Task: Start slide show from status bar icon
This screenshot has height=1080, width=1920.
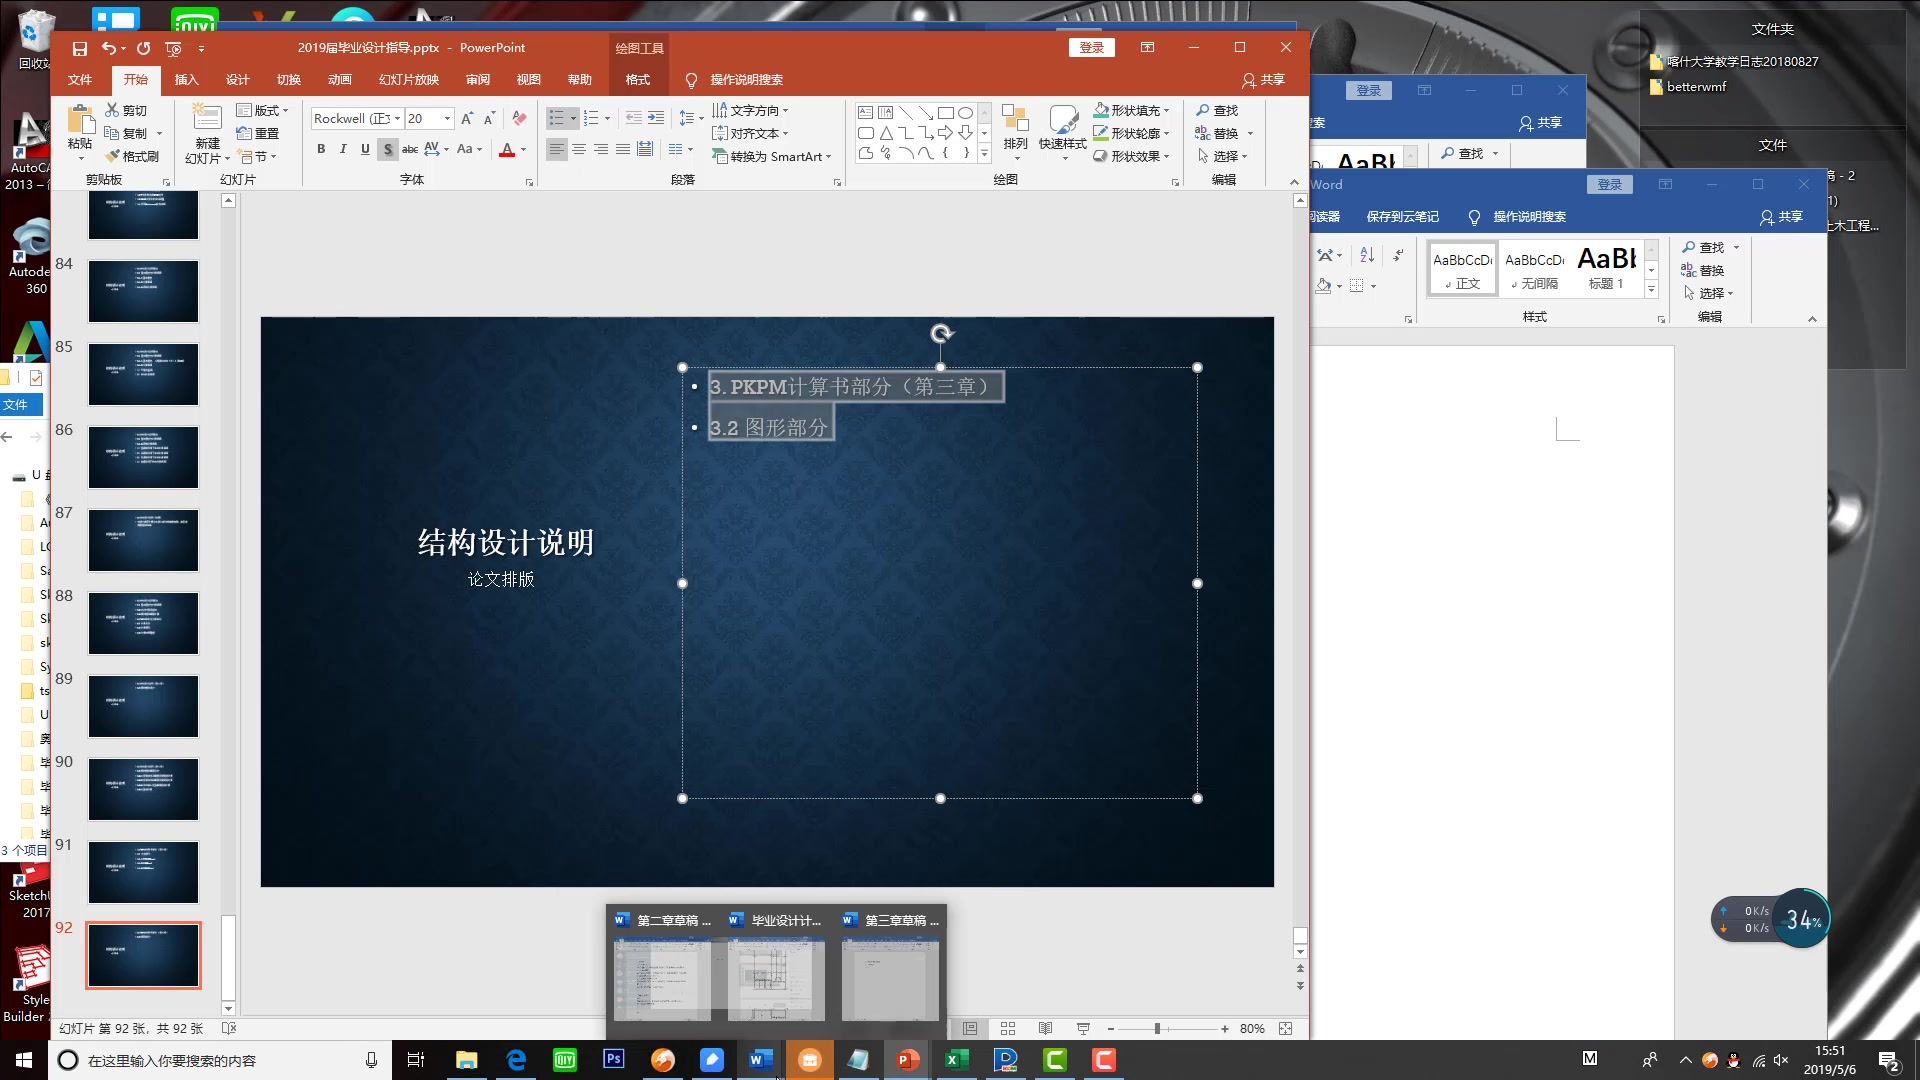Action: (x=1083, y=1028)
